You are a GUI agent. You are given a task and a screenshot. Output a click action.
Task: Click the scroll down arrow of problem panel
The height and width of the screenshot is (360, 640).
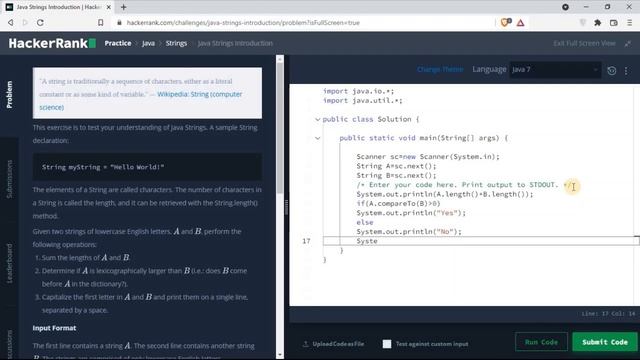[280, 354]
